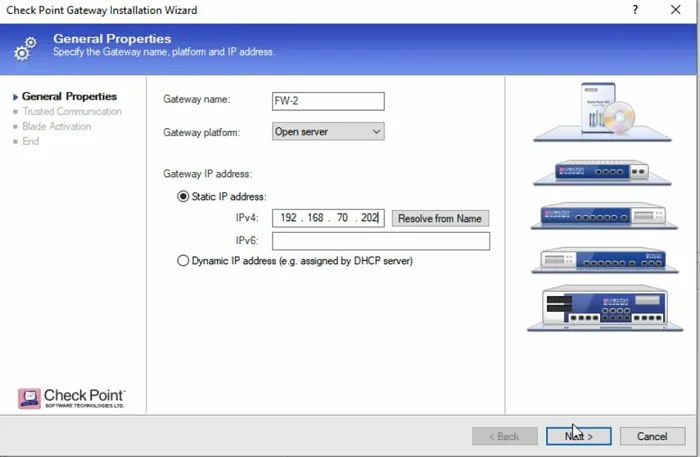
Task: Click the software box with CD image
Action: [603, 112]
